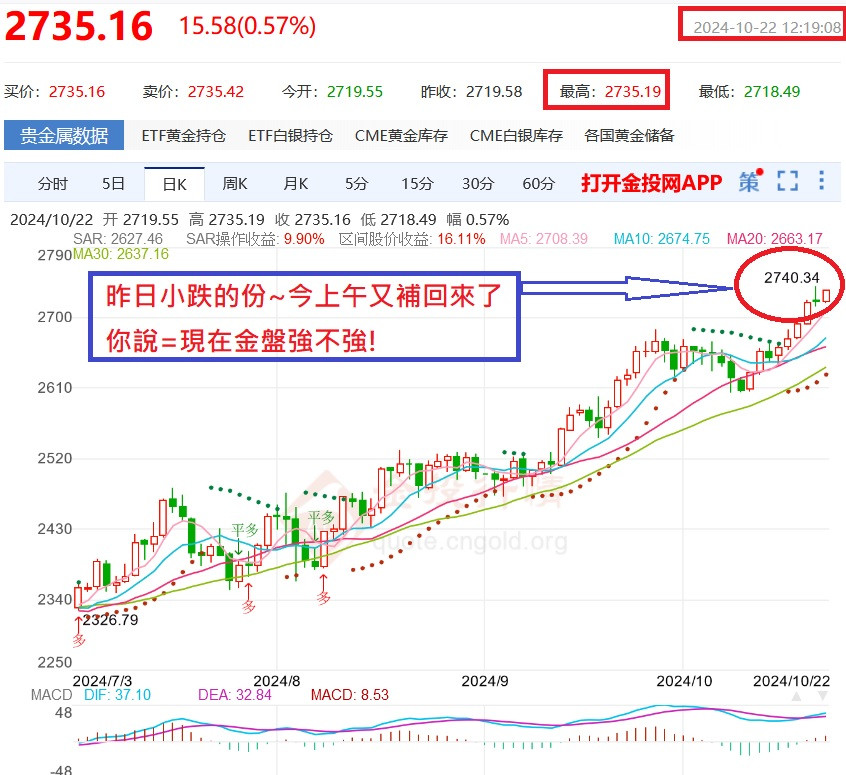Click the large price 2735.16

click(x=79, y=26)
